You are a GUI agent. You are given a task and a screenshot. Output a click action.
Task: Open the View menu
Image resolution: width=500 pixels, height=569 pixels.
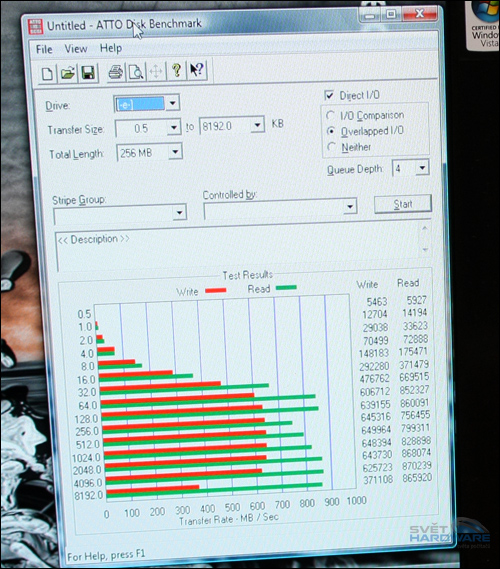(76, 49)
